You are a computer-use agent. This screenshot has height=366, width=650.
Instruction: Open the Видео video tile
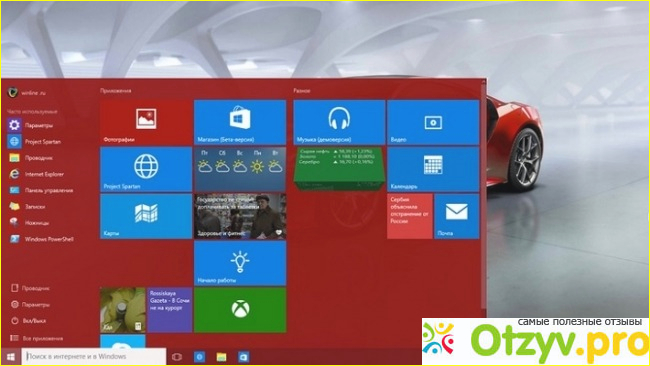[x=433, y=122]
